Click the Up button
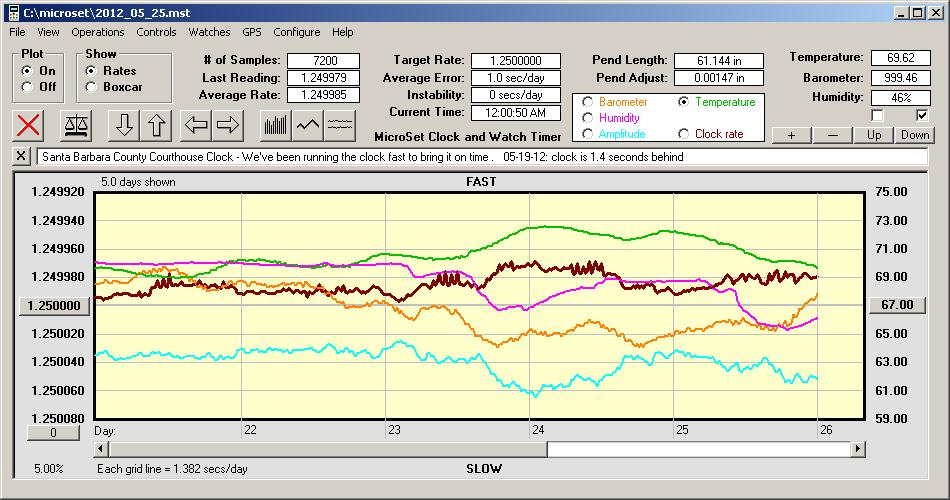 [x=874, y=135]
